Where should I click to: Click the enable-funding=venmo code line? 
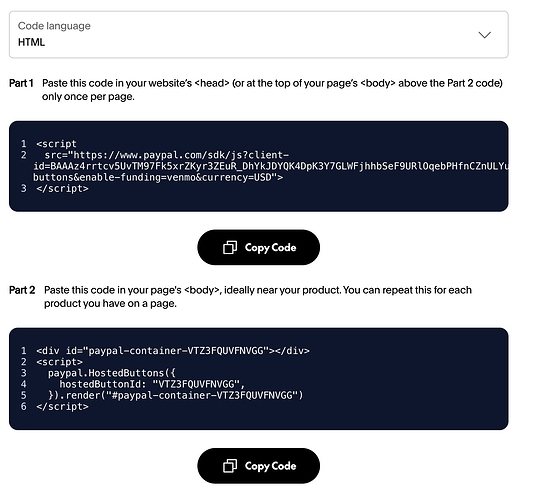158,177
